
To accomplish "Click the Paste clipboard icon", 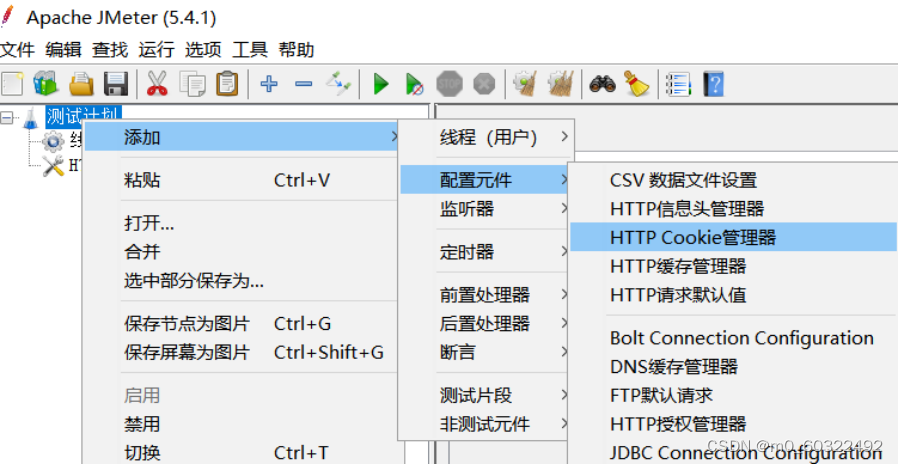I will coord(227,84).
